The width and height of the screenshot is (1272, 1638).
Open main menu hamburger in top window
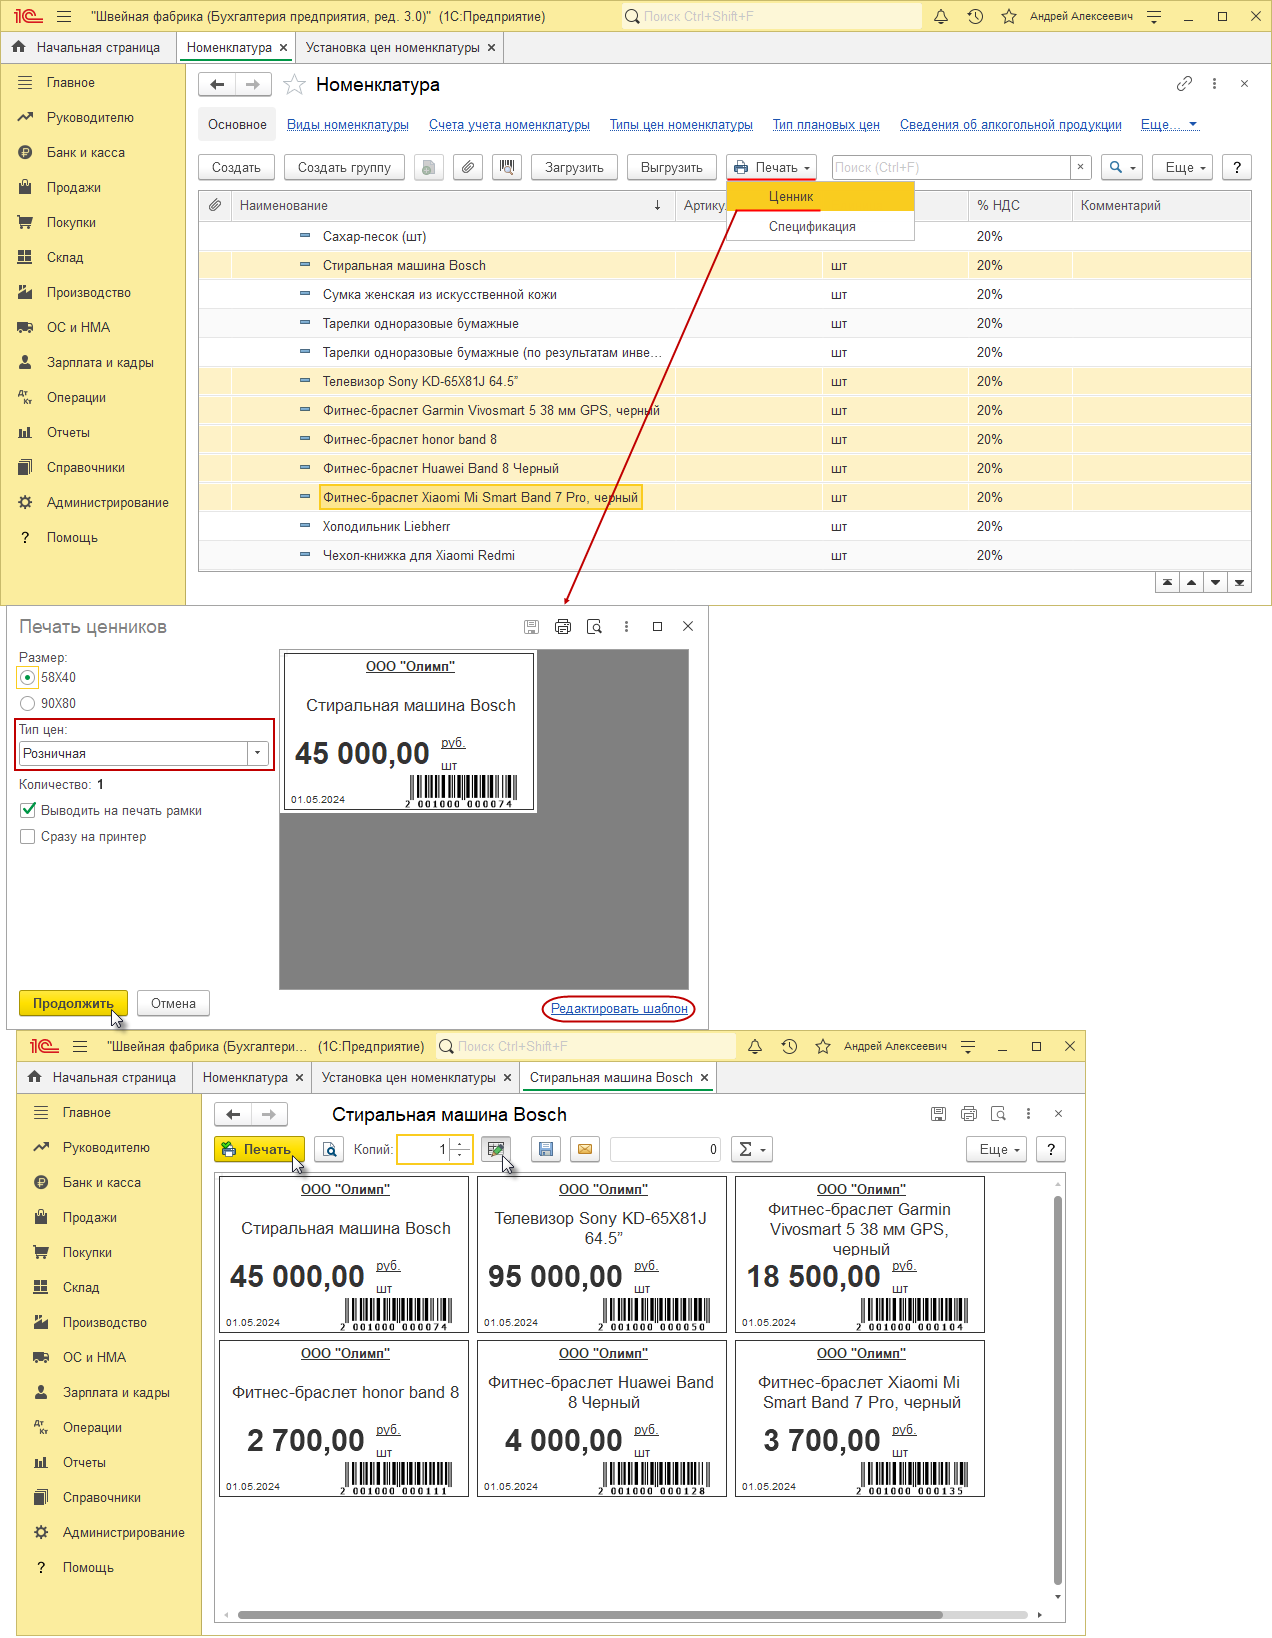pos(64,16)
